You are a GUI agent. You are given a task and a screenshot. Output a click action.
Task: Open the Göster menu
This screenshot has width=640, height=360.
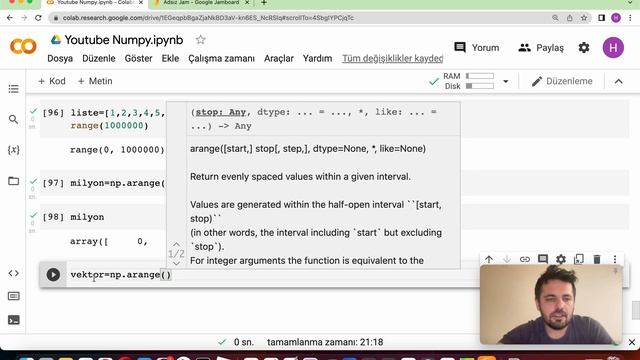click(x=138, y=58)
